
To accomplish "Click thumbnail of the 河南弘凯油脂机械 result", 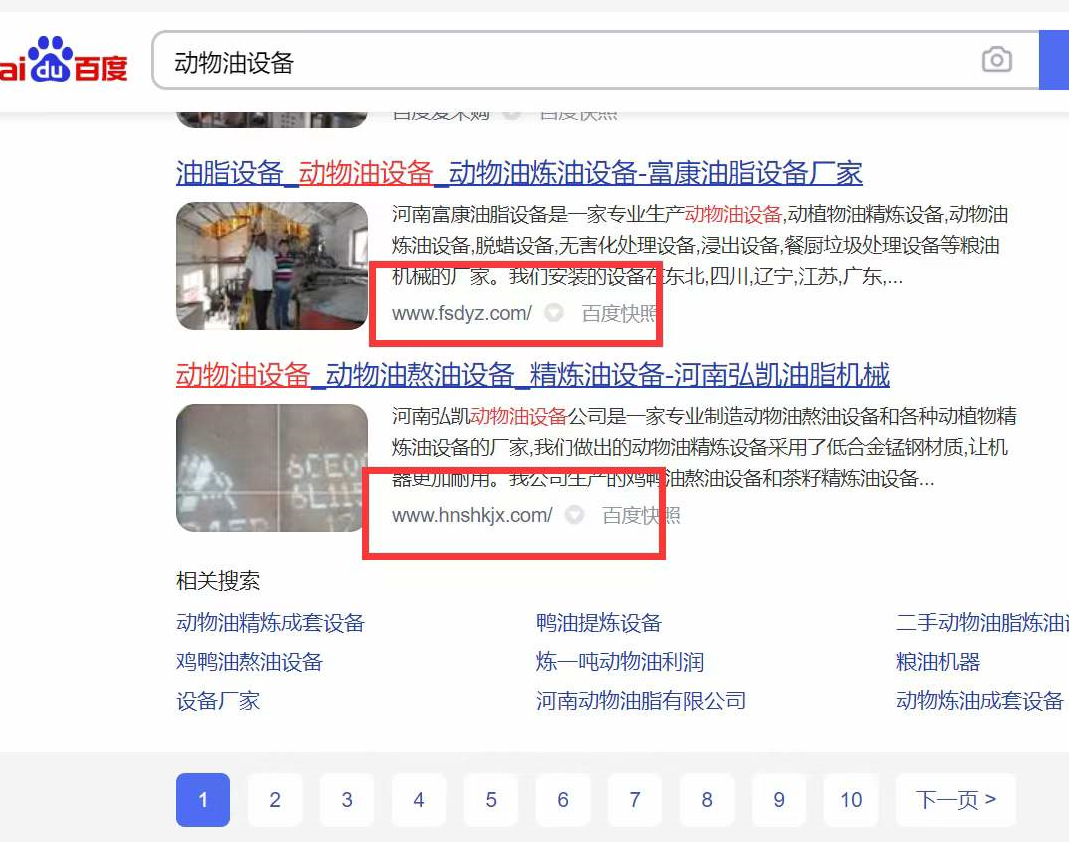I will pos(272,468).
